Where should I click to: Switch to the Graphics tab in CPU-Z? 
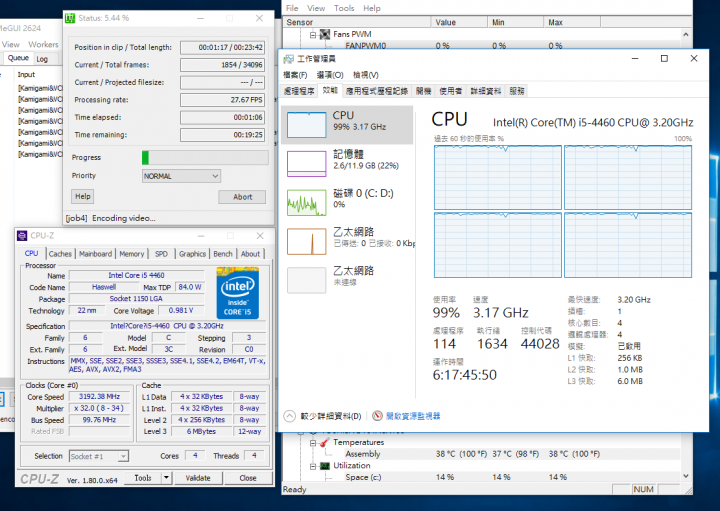(x=192, y=254)
